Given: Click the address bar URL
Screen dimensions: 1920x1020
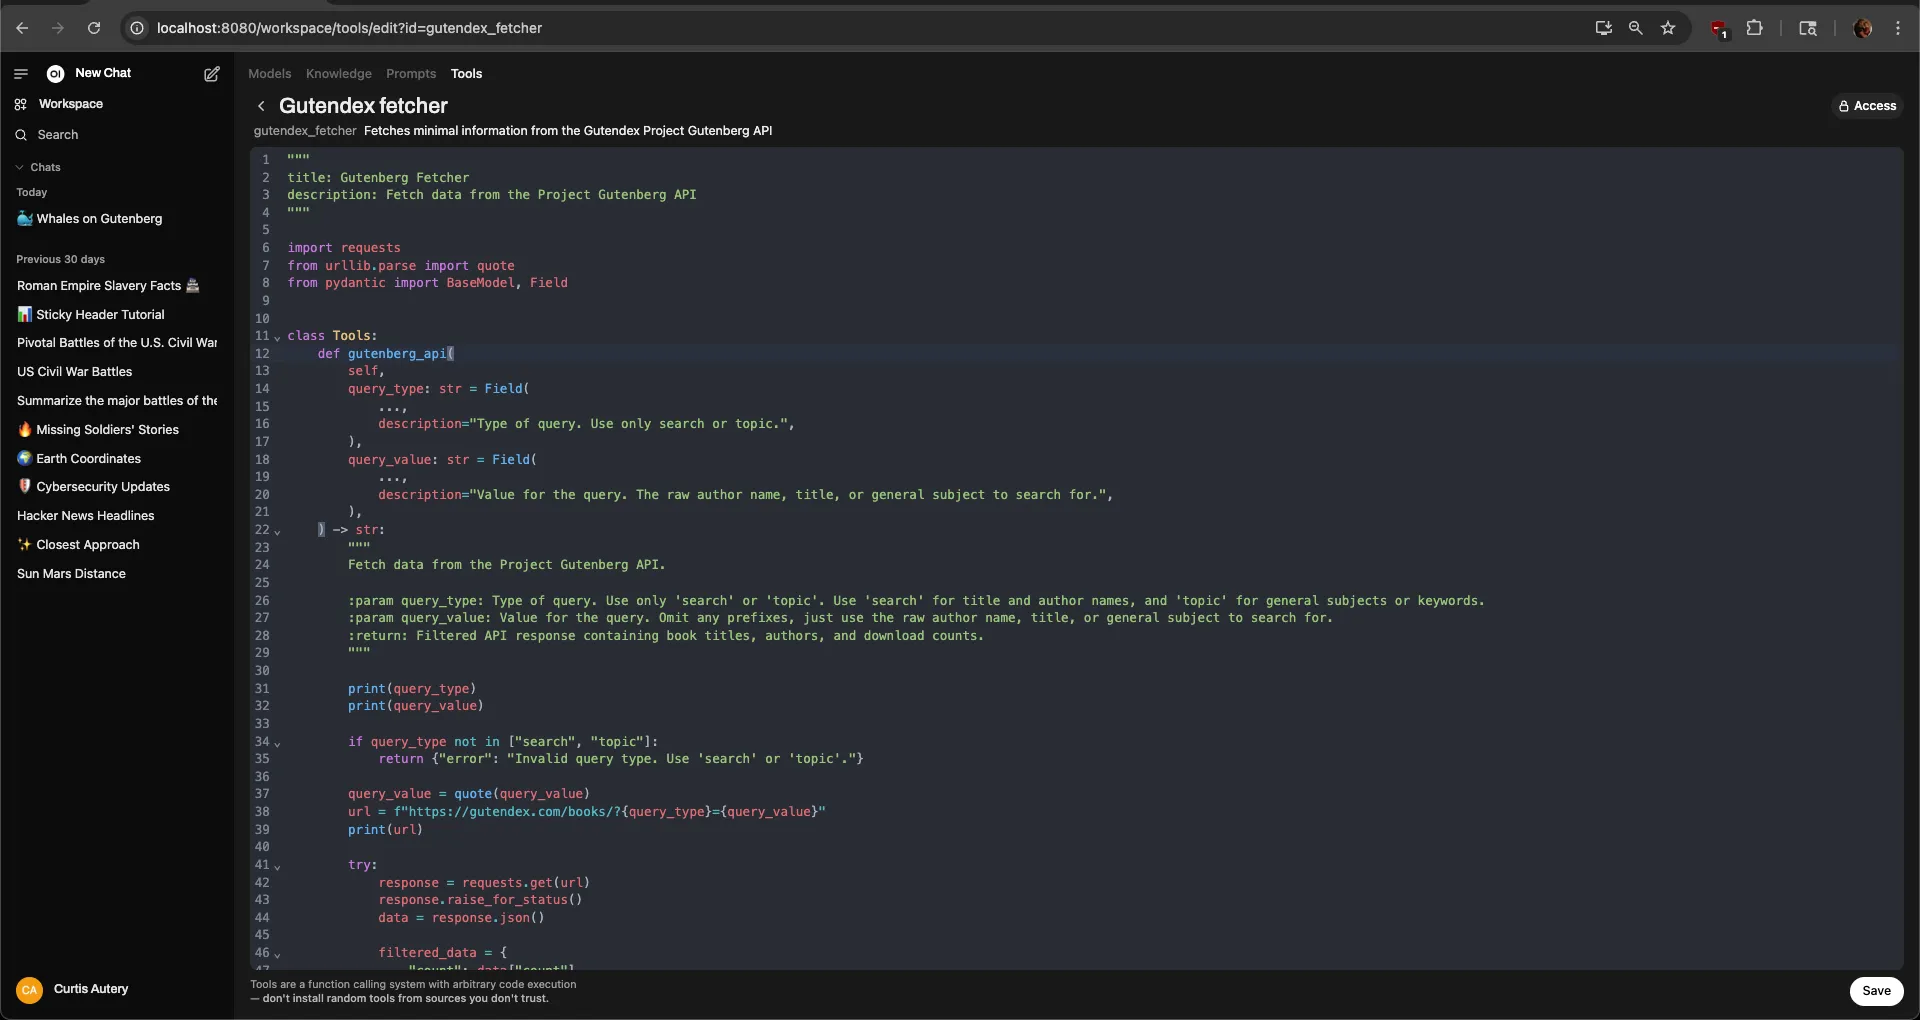Looking at the screenshot, I should click(x=349, y=28).
